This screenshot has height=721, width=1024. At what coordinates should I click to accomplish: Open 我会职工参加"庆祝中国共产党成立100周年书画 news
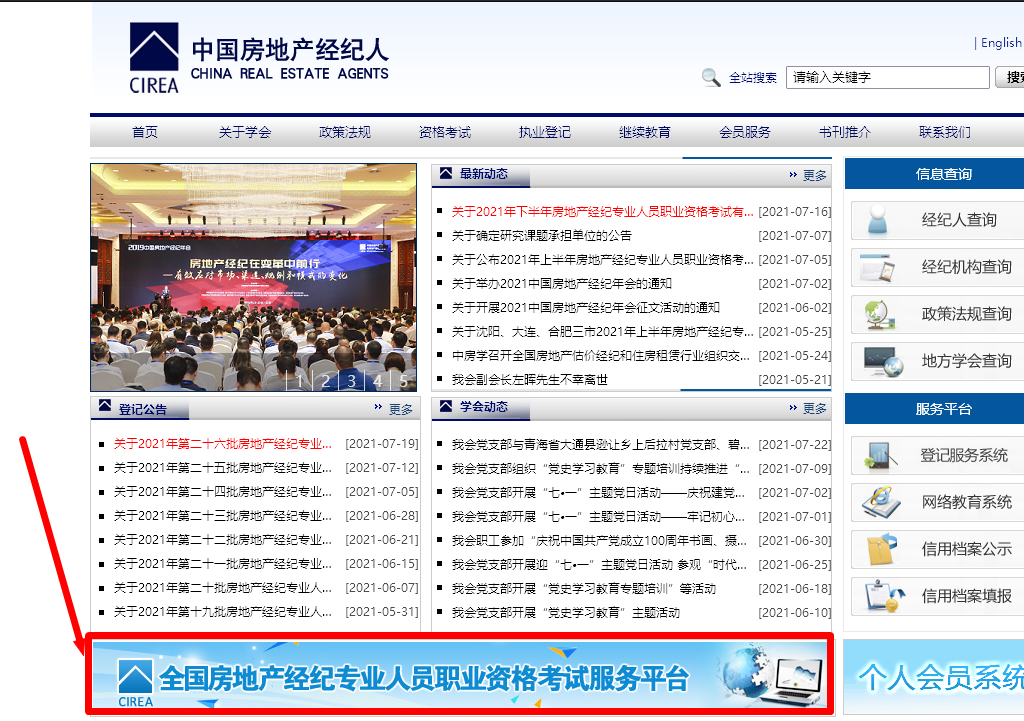(600, 541)
